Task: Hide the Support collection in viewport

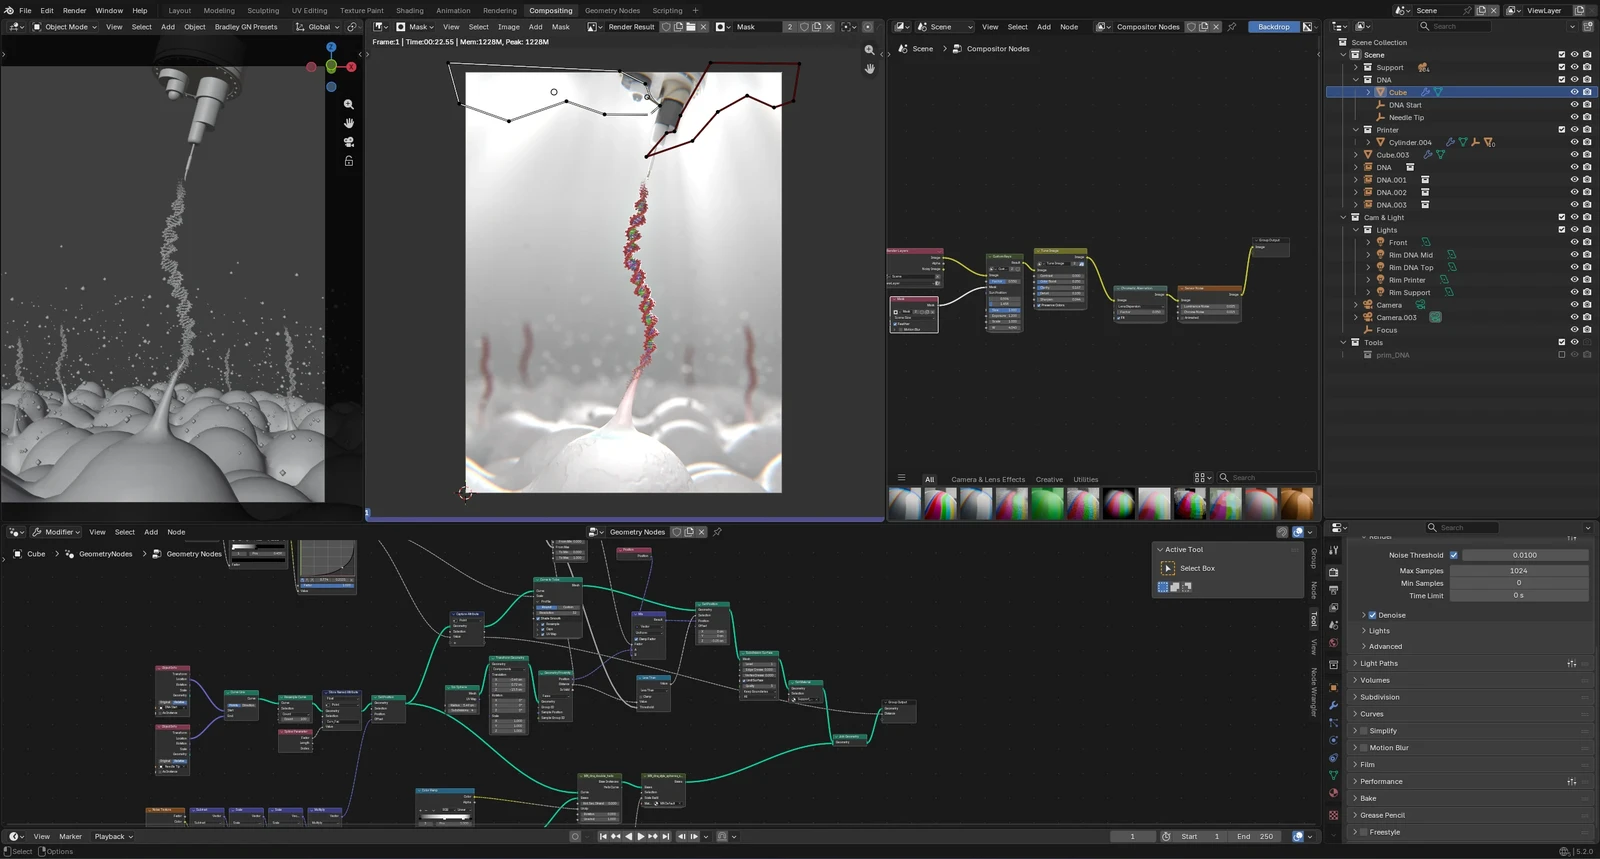Action: coord(1574,67)
